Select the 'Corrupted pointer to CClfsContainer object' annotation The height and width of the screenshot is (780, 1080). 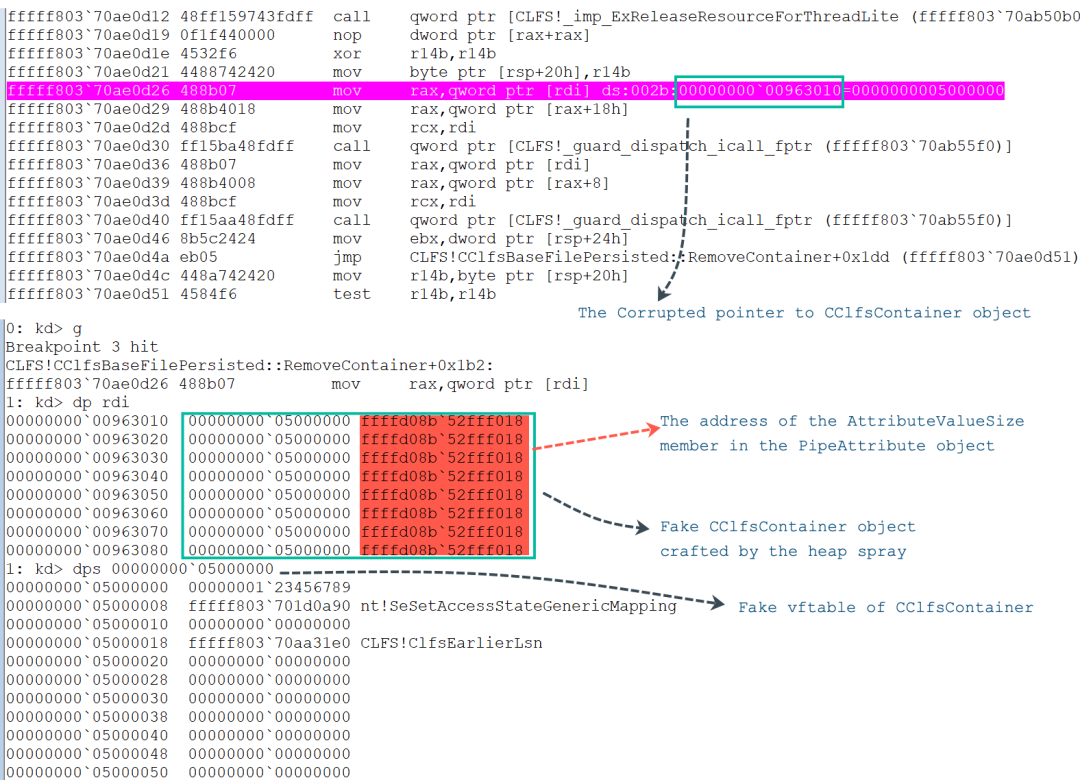pyautogui.click(x=803, y=313)
